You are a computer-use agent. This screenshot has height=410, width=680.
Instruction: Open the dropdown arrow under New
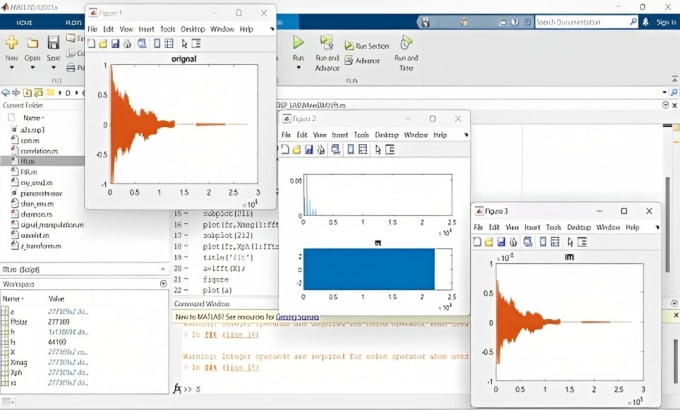(12, 67)
